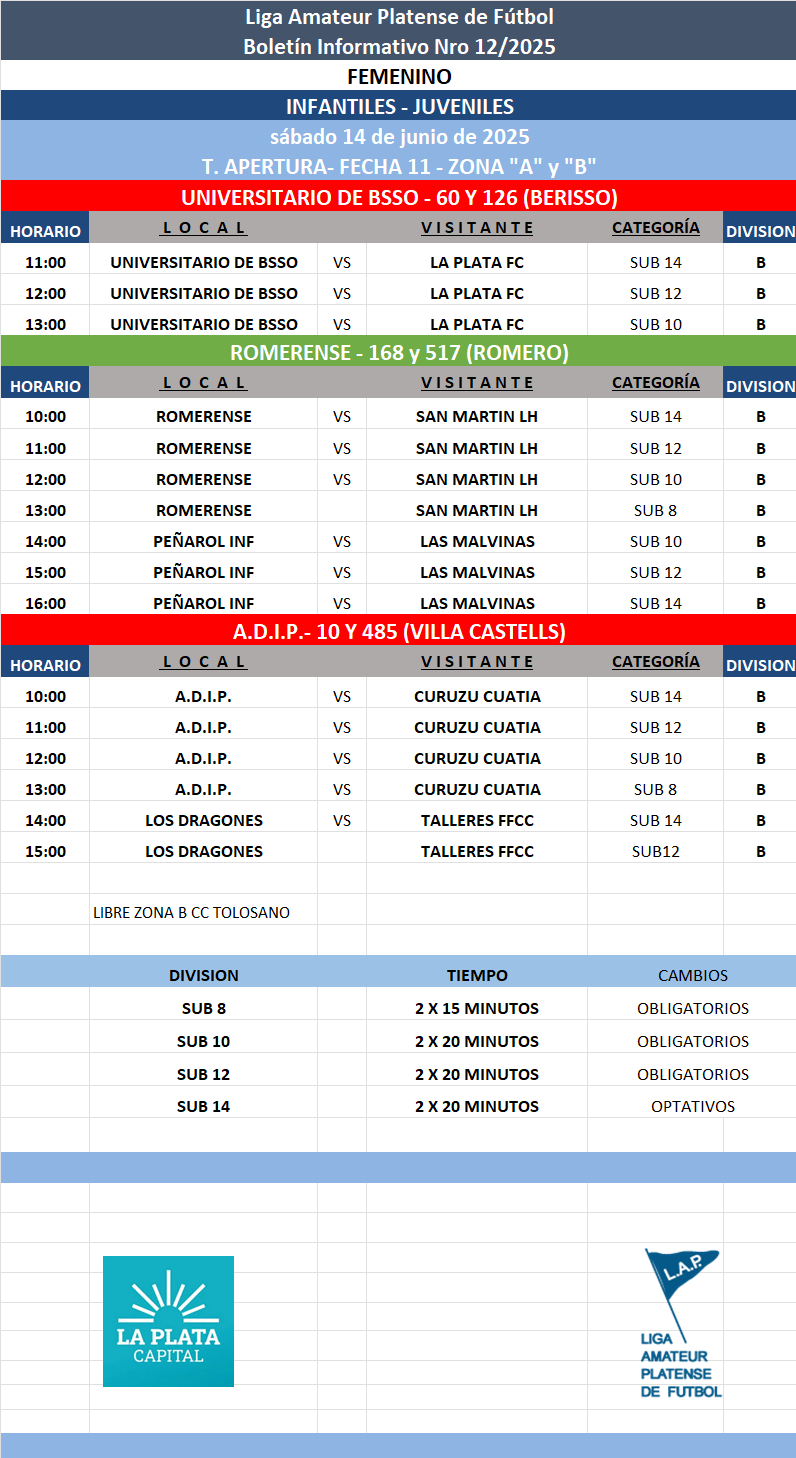Screen dimensions: 796x1458
Task: Select the TIEMPO column header
Action: [x=477, y=975]
